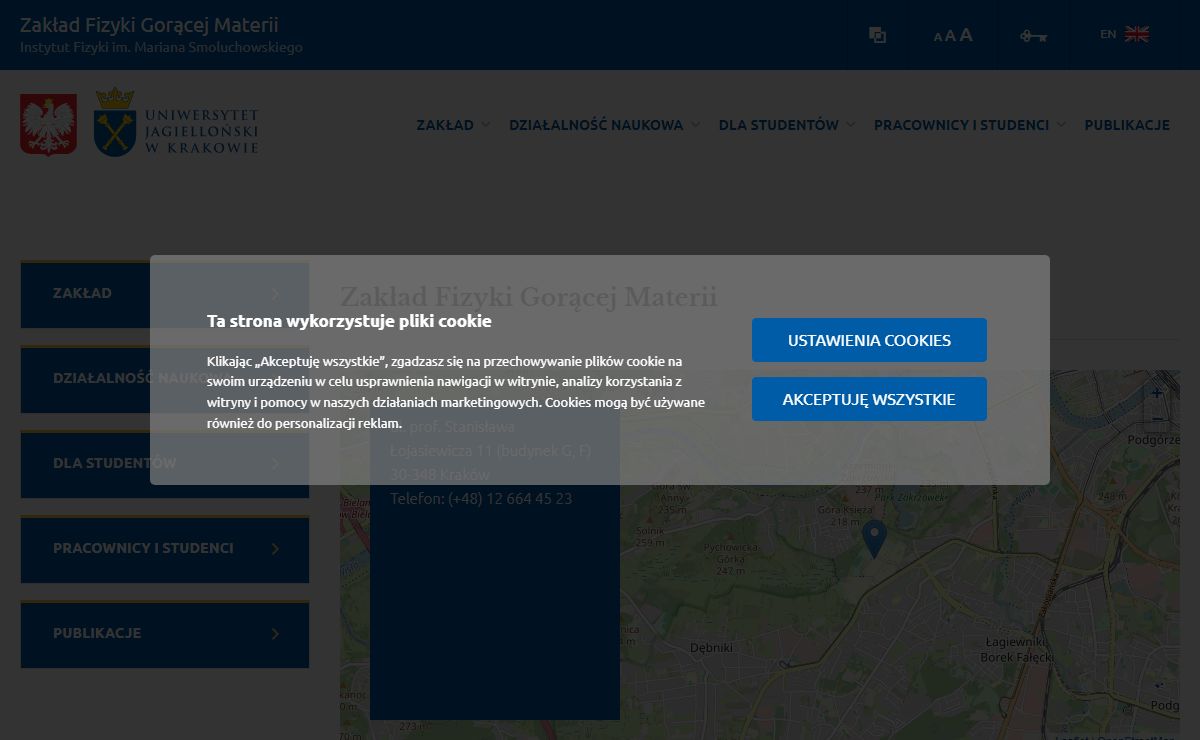This screenshot has height=740, width=1200.
Task: Switch language via the UK flag
Action: point(1136,34)
